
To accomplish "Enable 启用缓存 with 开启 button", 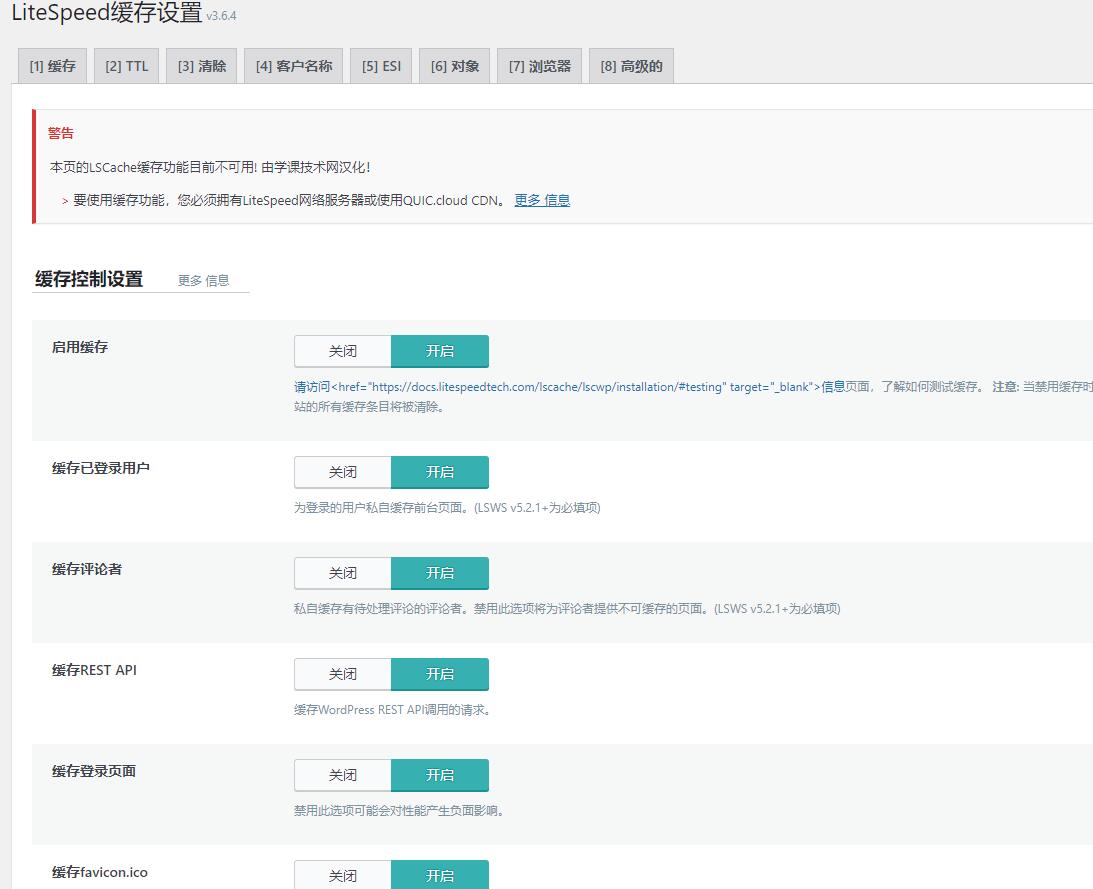I will pyautogui.click(x=439, y=352).
